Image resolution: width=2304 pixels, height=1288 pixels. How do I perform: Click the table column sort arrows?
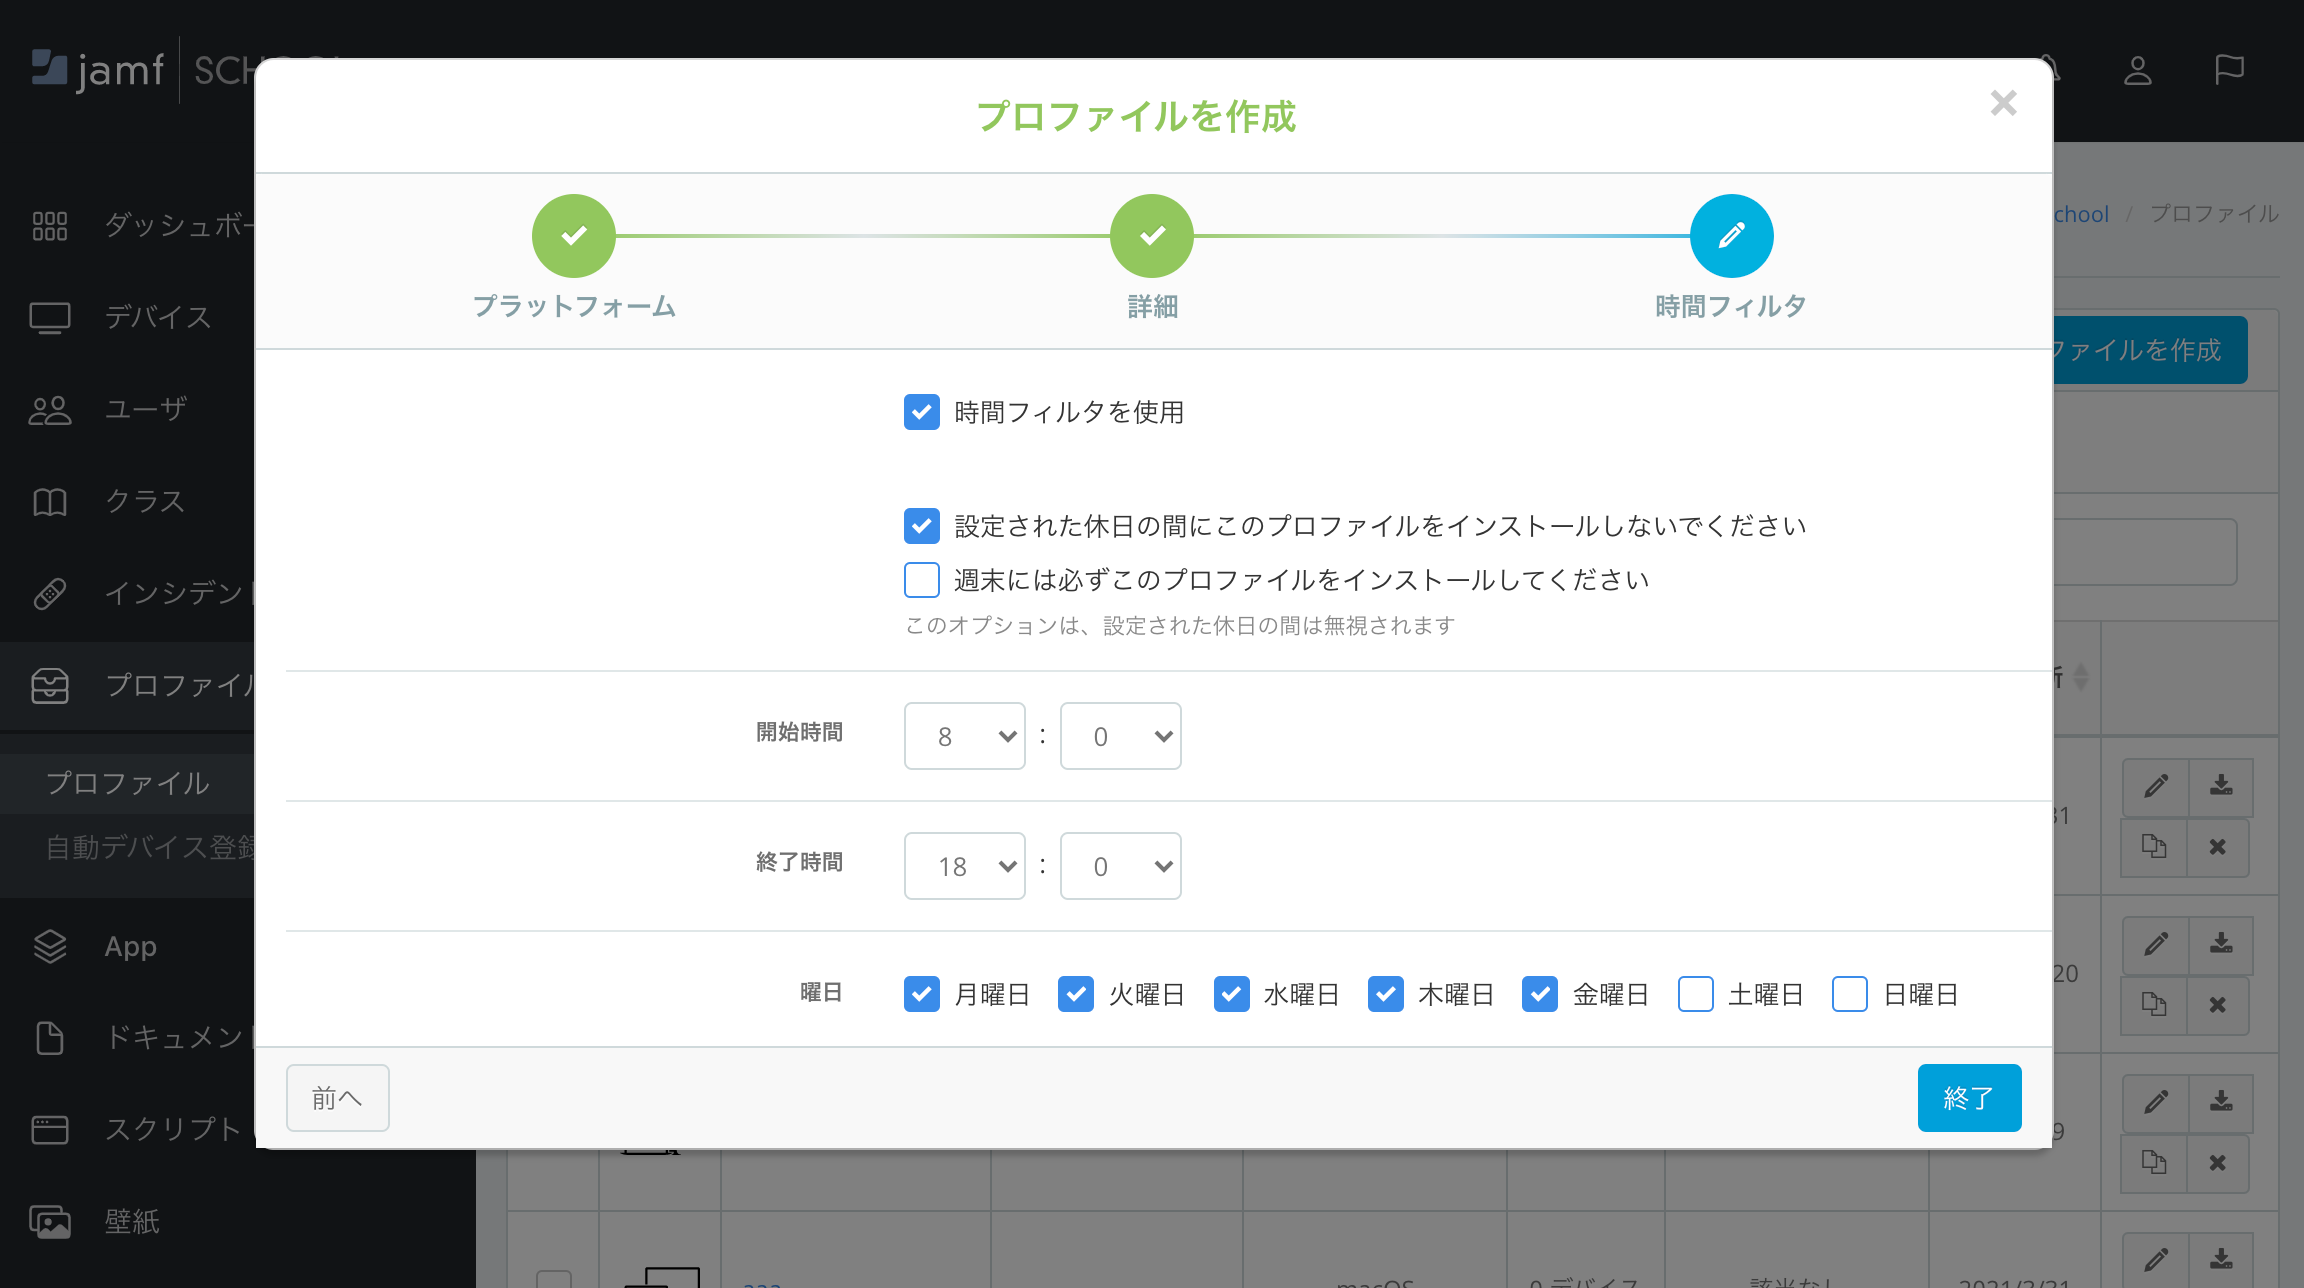tap(2081, 677)
